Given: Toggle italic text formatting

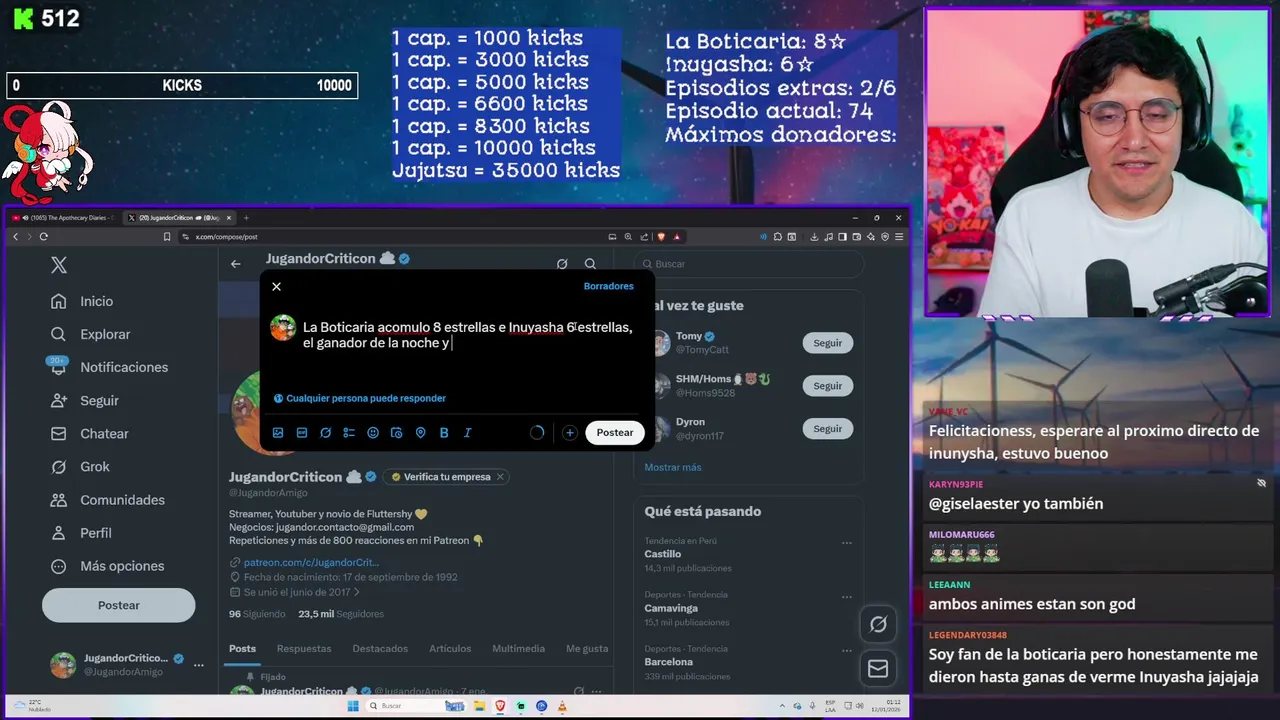Looking at the screenshot, I should (x=467, y=433).
